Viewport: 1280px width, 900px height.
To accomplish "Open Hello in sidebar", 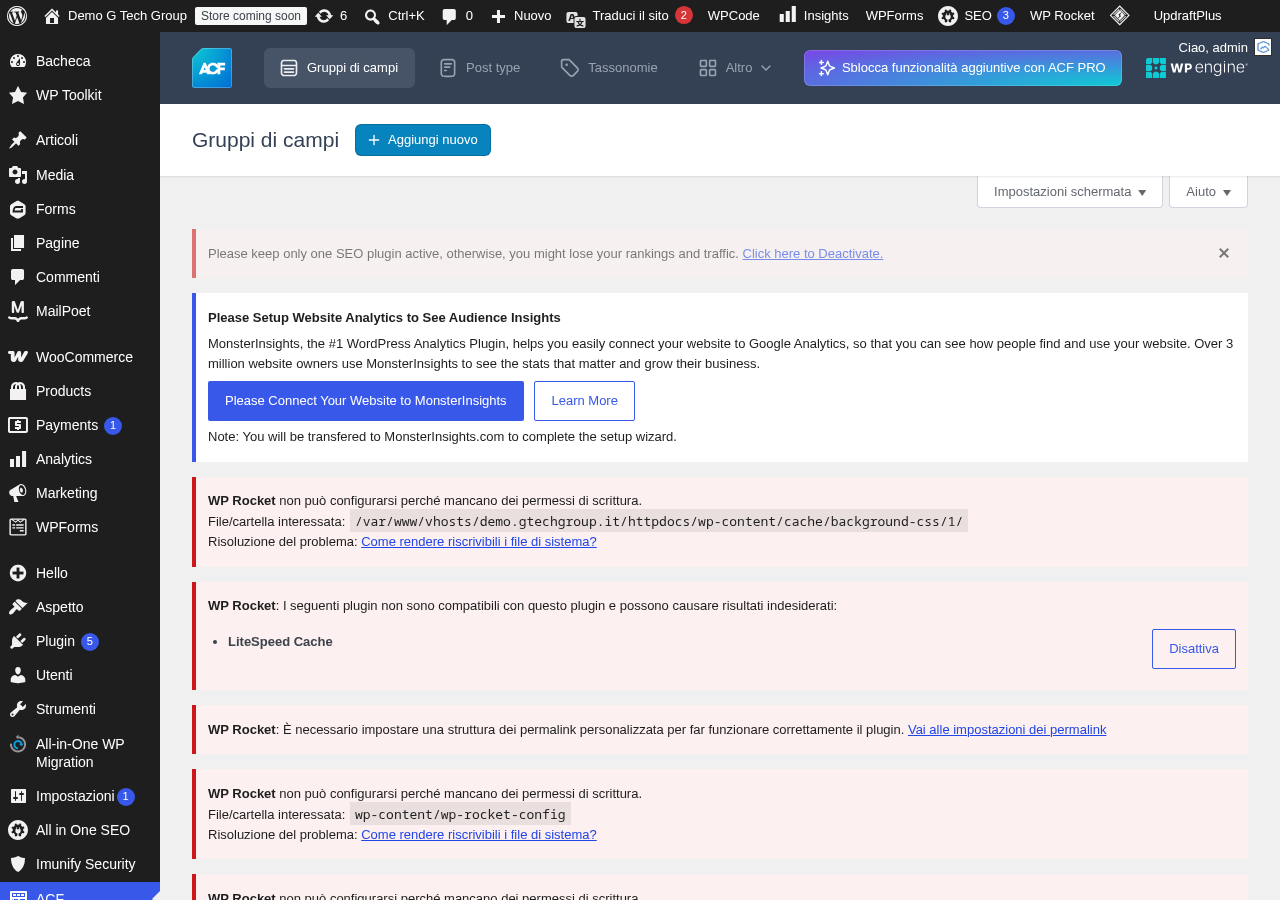I will [80, 573].
